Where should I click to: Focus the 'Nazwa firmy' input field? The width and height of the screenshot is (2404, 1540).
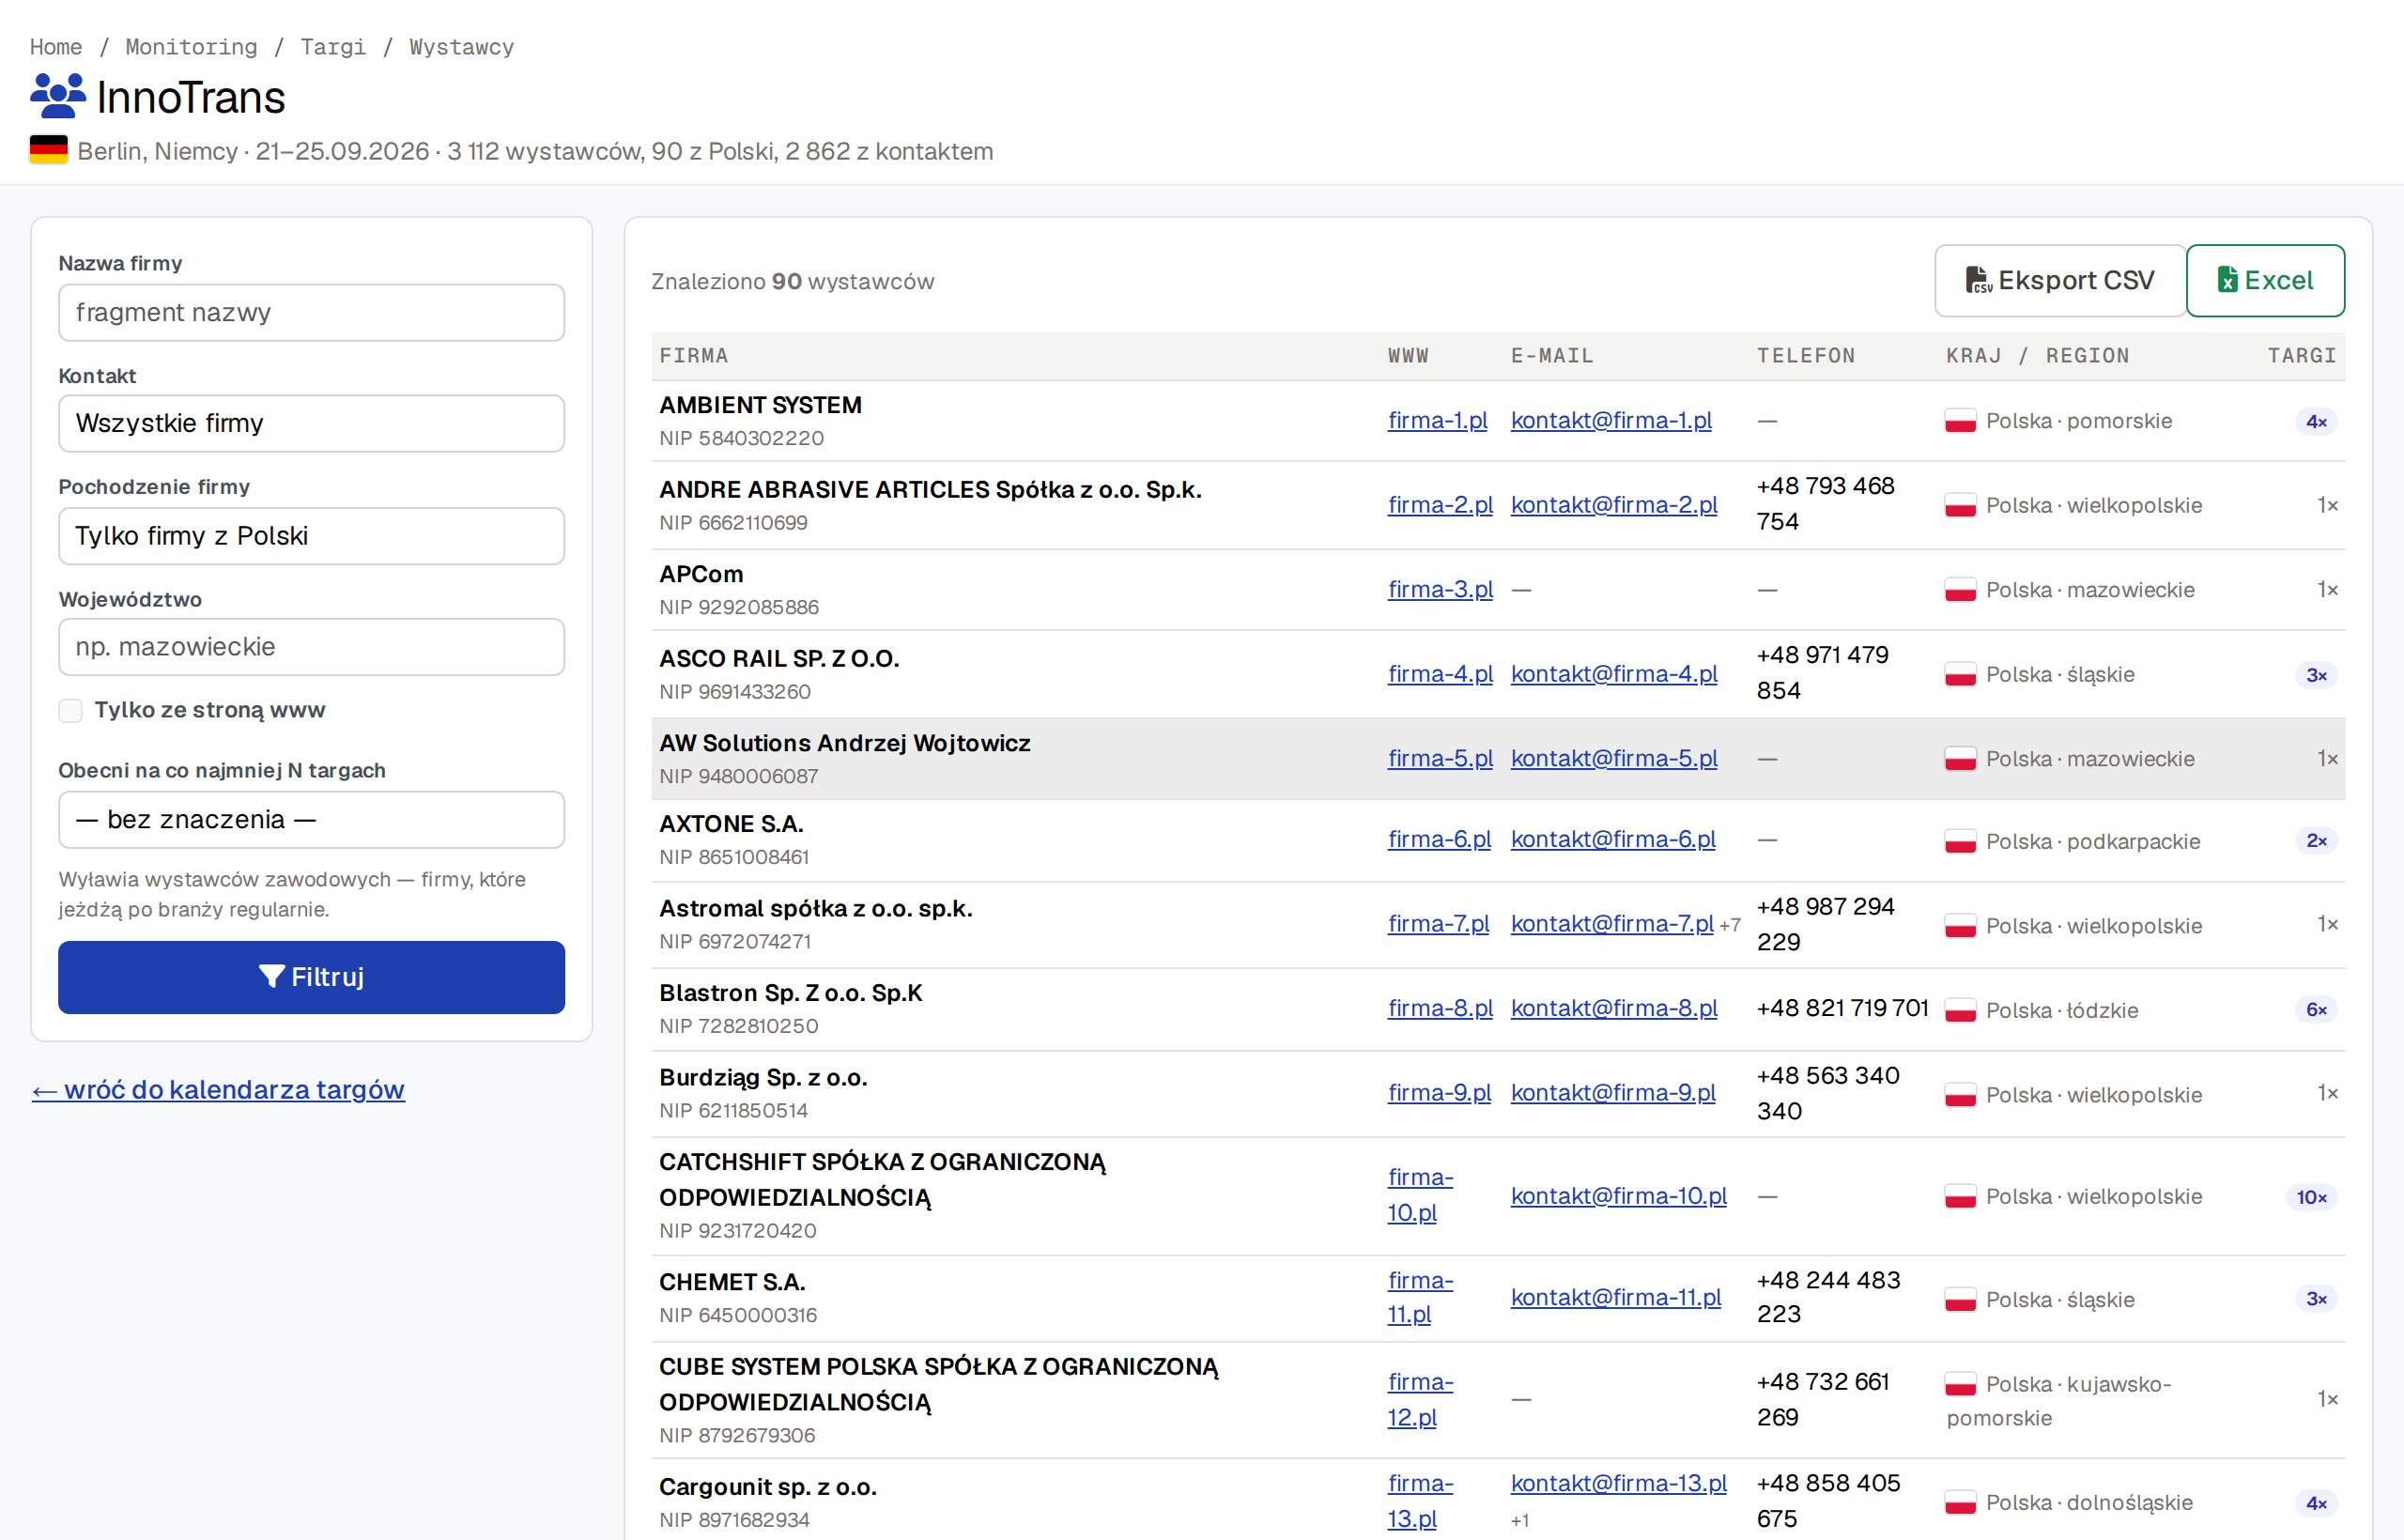click(311, 312)
